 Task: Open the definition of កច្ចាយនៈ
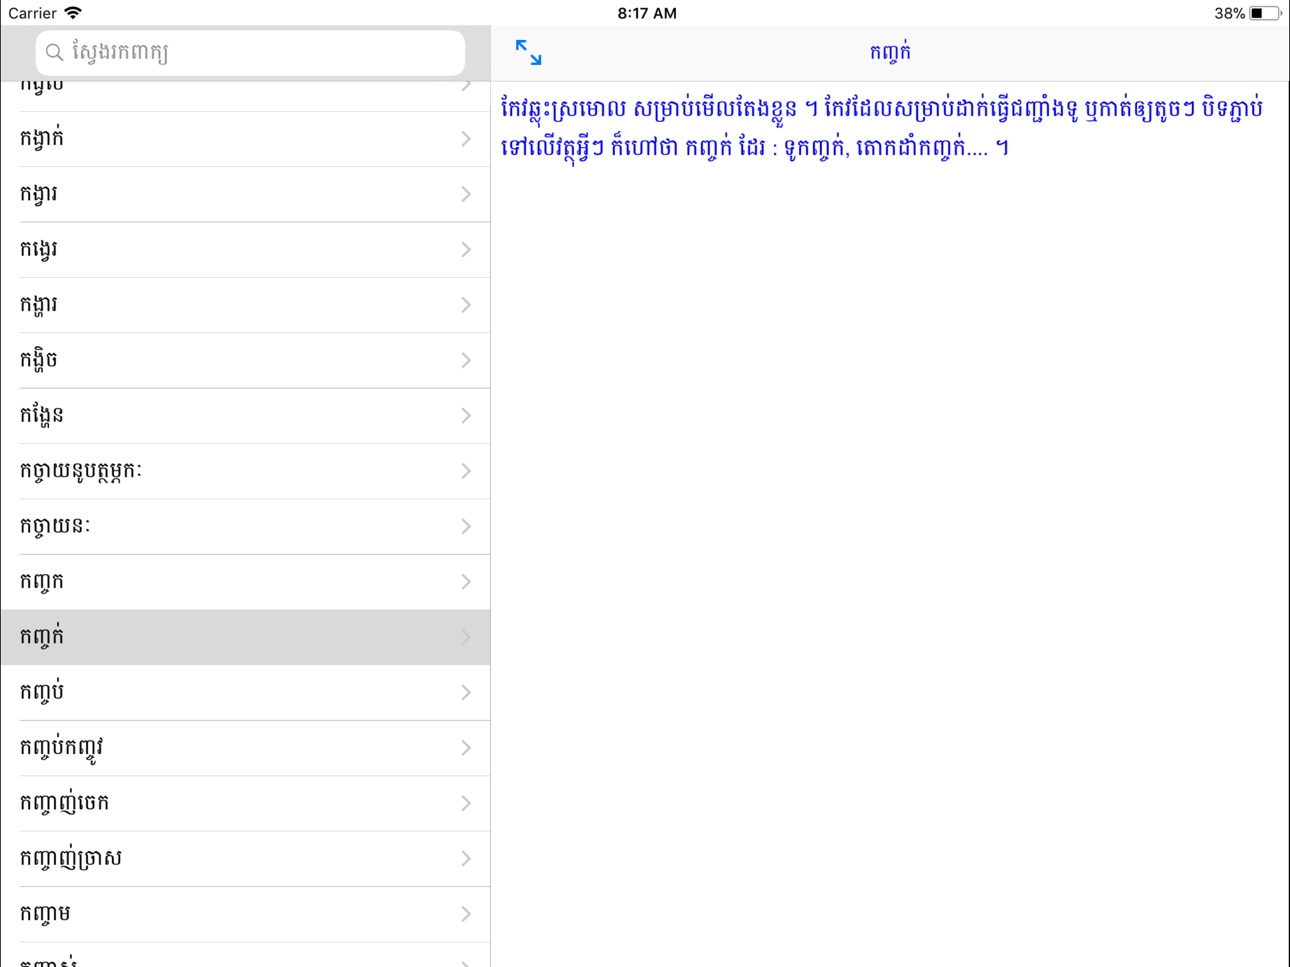click(245, 526)
